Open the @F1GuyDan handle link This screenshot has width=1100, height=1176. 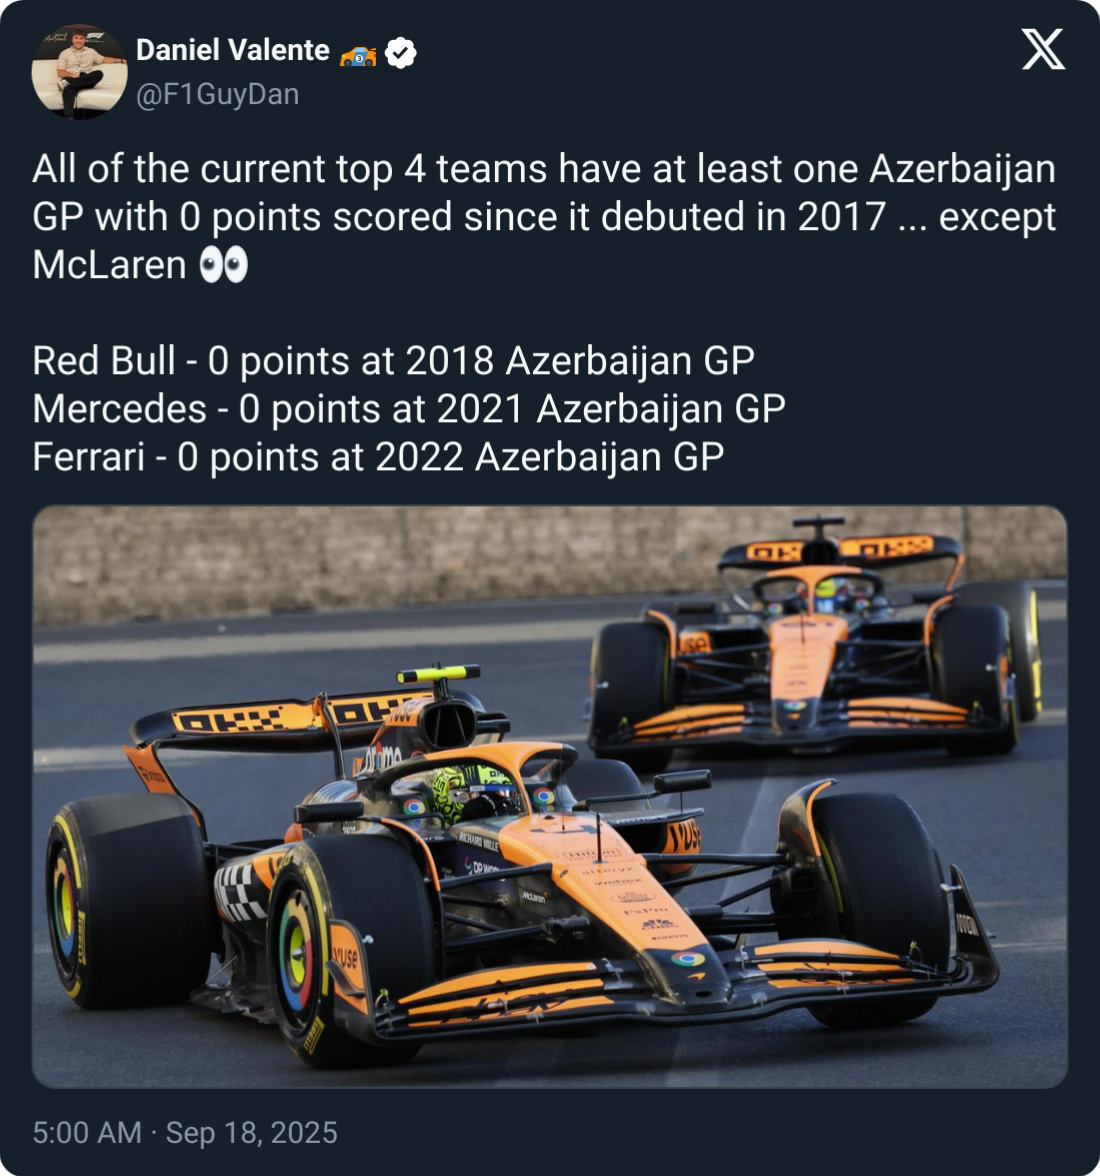tap(217, 94)
